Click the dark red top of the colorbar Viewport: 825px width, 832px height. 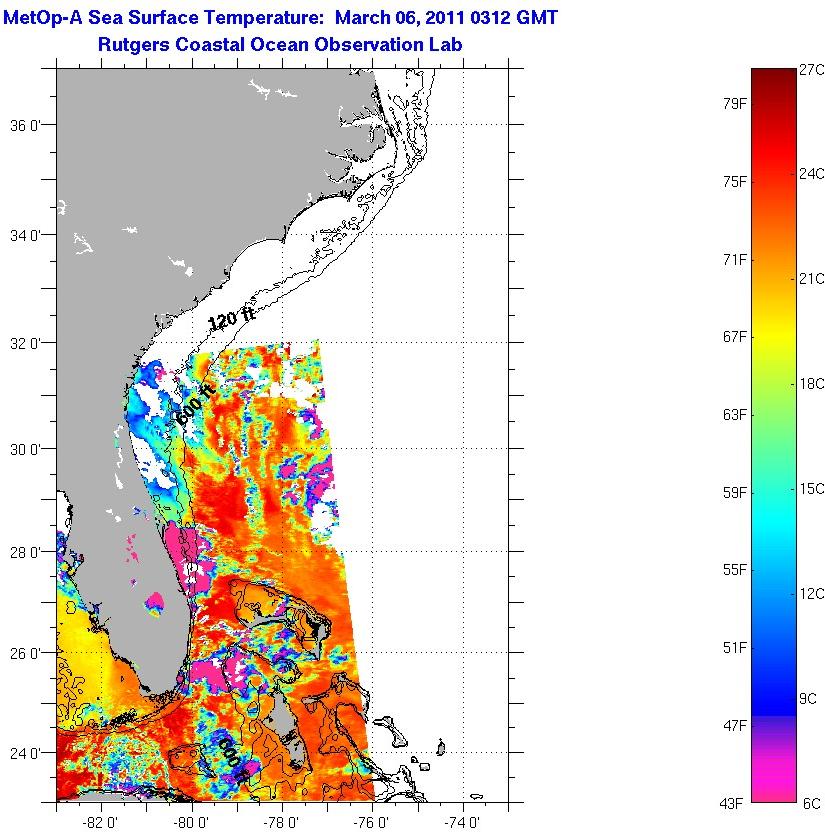tap(774, 80)
